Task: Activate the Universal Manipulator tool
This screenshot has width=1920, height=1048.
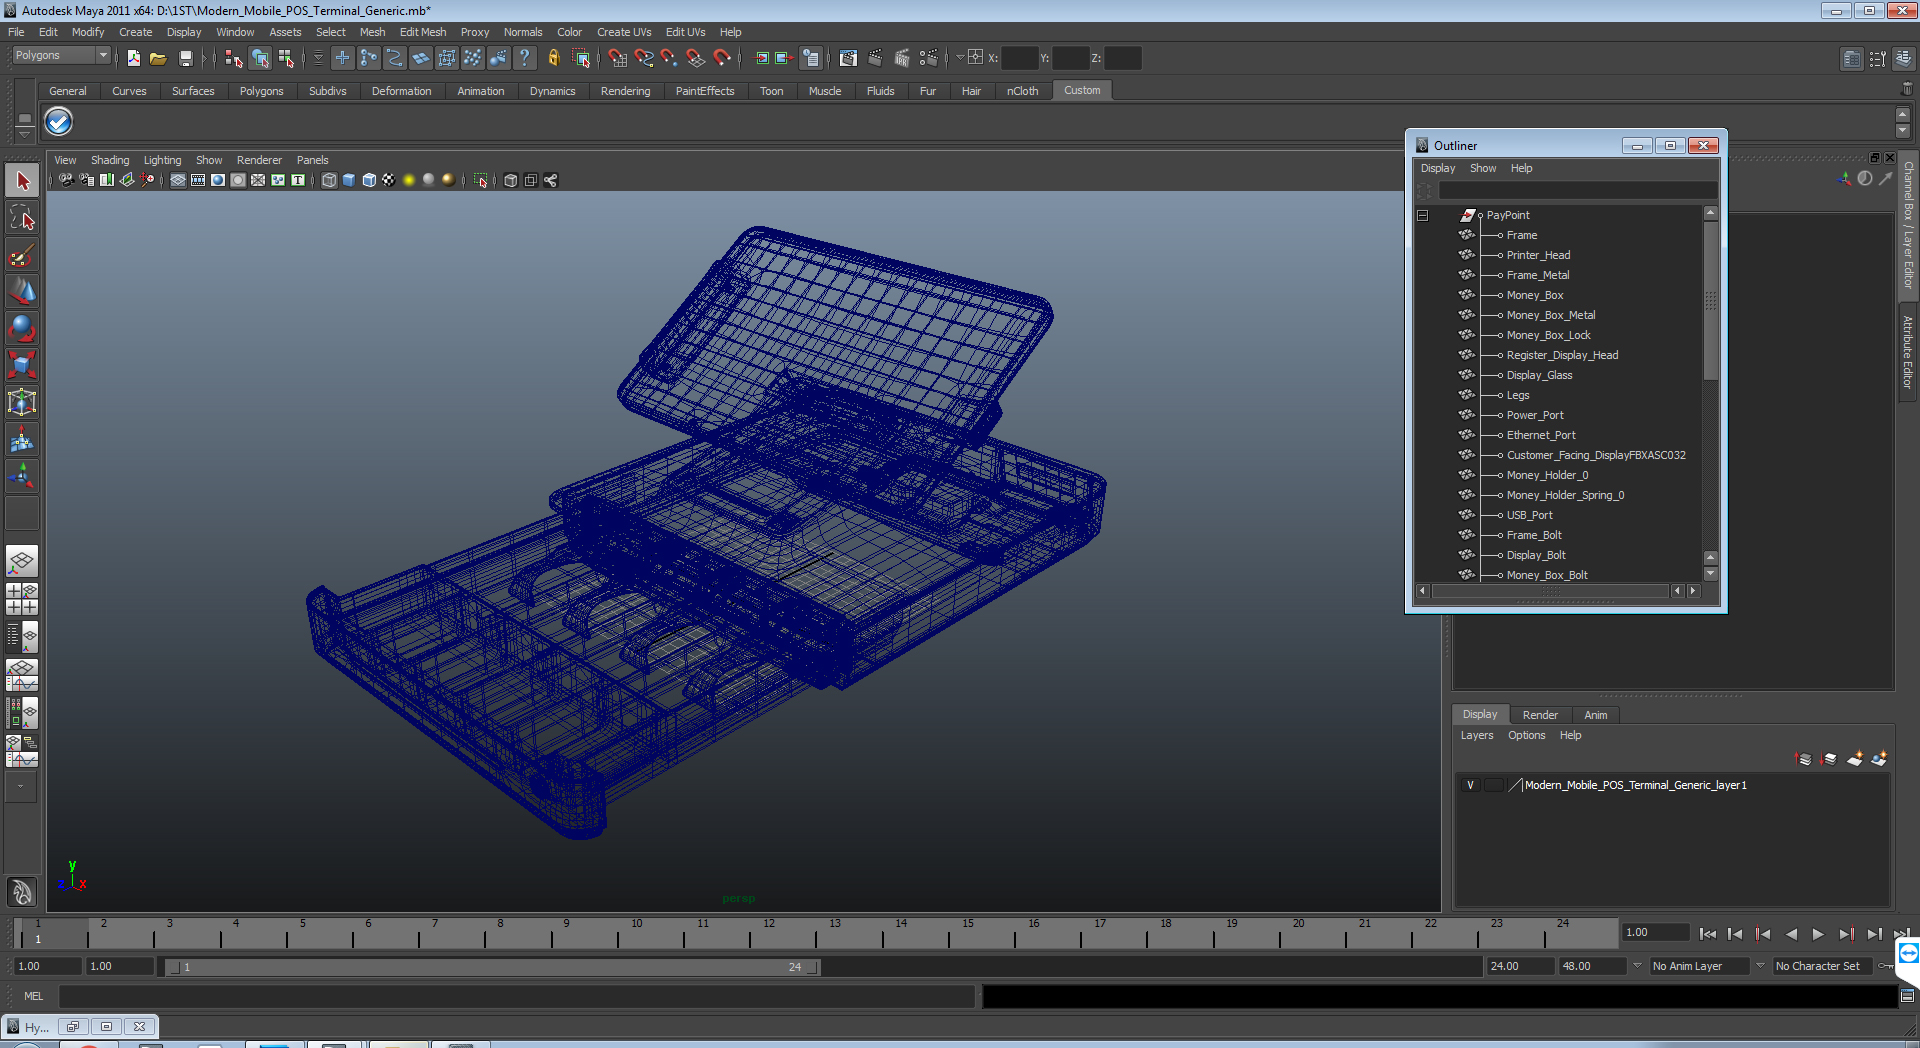Action: click(22, 402)
